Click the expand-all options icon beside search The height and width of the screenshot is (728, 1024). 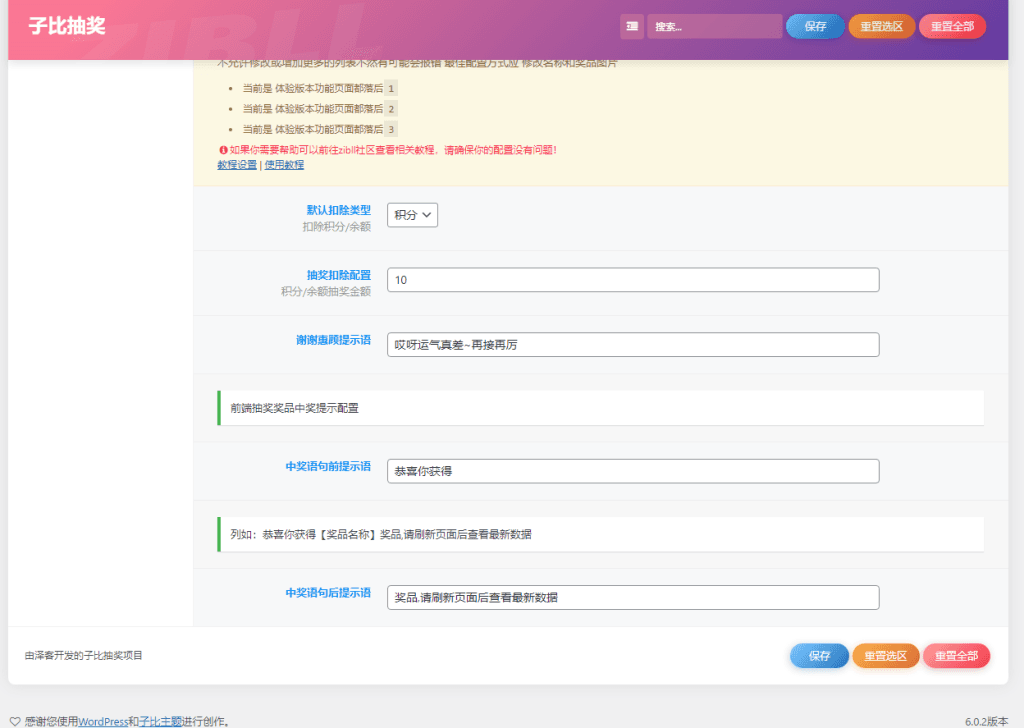631,27
